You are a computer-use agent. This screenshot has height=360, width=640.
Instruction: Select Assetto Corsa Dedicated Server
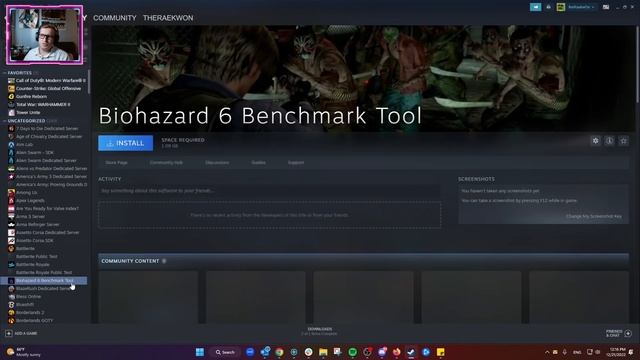coord(47,233)
